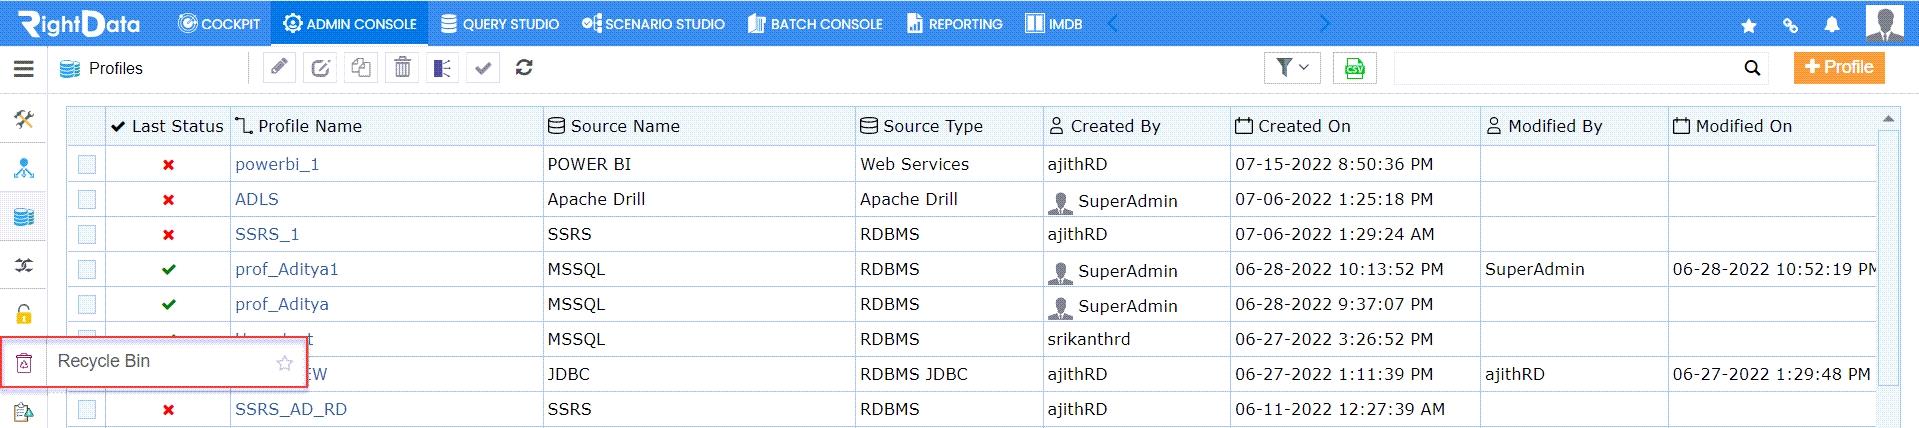Switch to Query Studio tab
Image resolution: width=1919 pixels, height=428 pixels.
tap(499, 23)
